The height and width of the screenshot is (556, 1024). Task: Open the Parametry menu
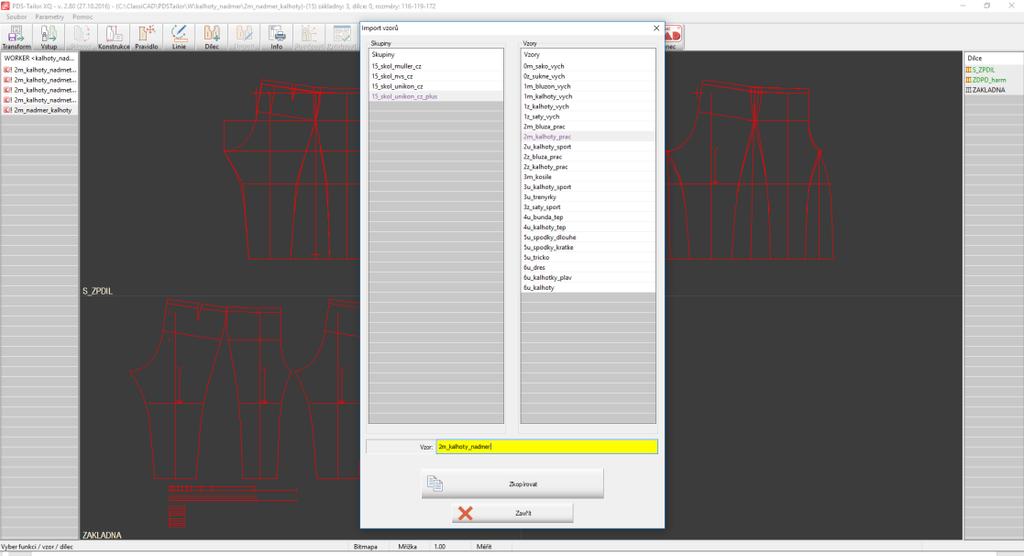[50, 17]
